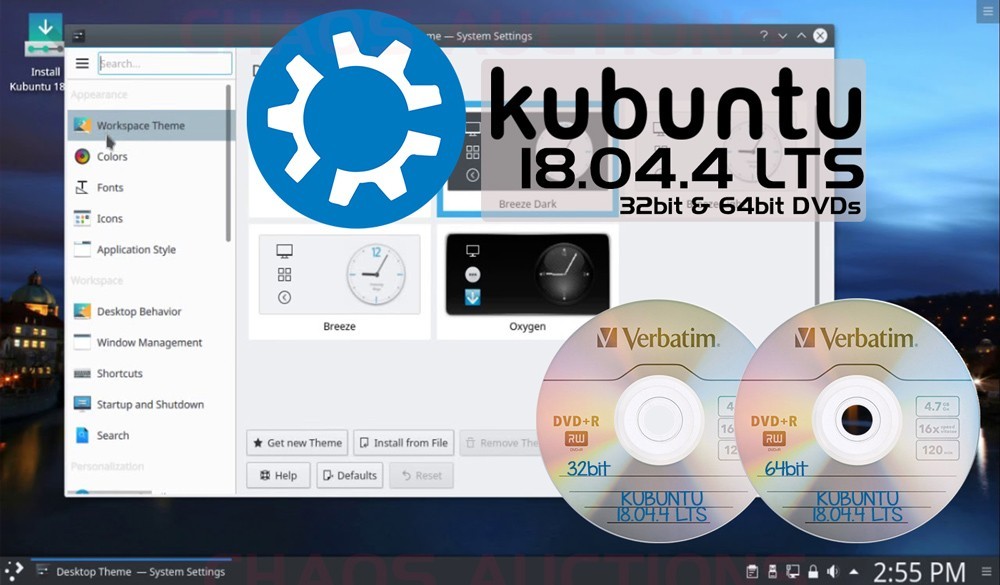1000x585 pixels.
Task: Open the Shortcuts settings module
Action: point(150,373)
